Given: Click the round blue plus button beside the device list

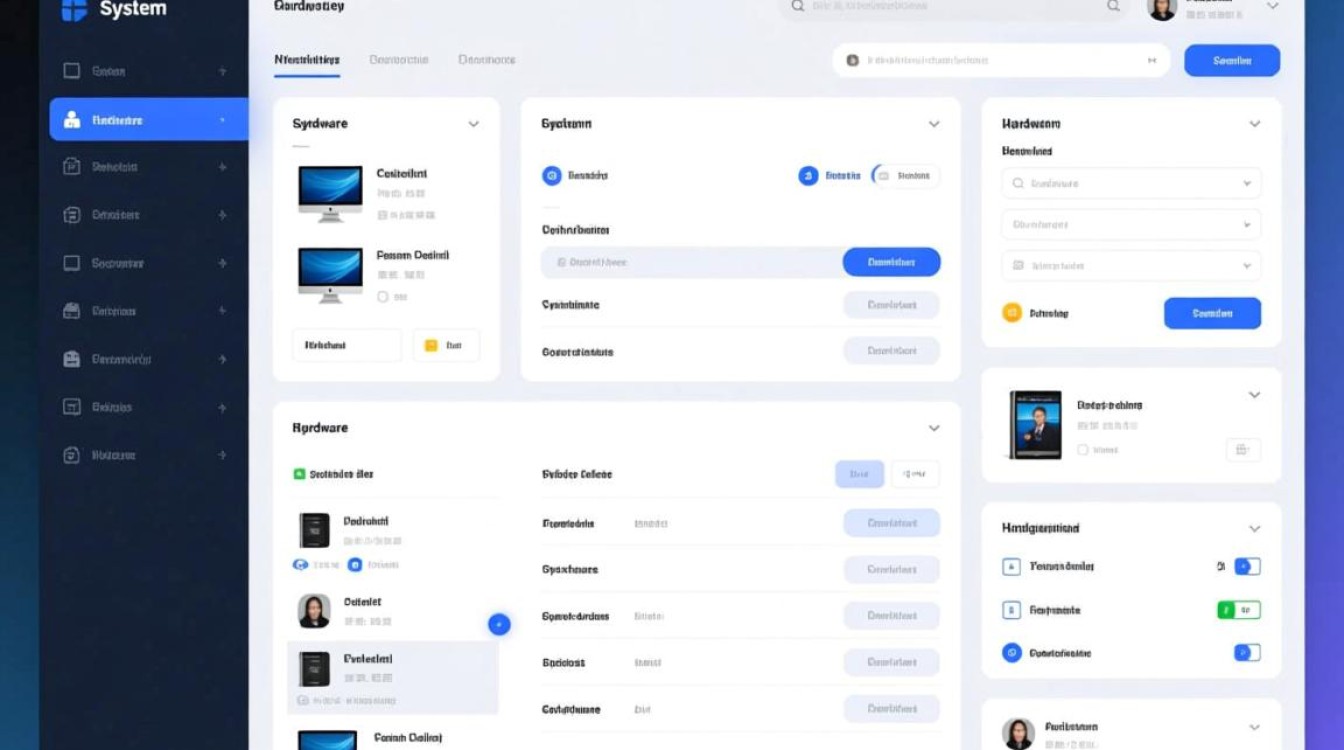Looking at the screenshot, I should pos(499,625).
